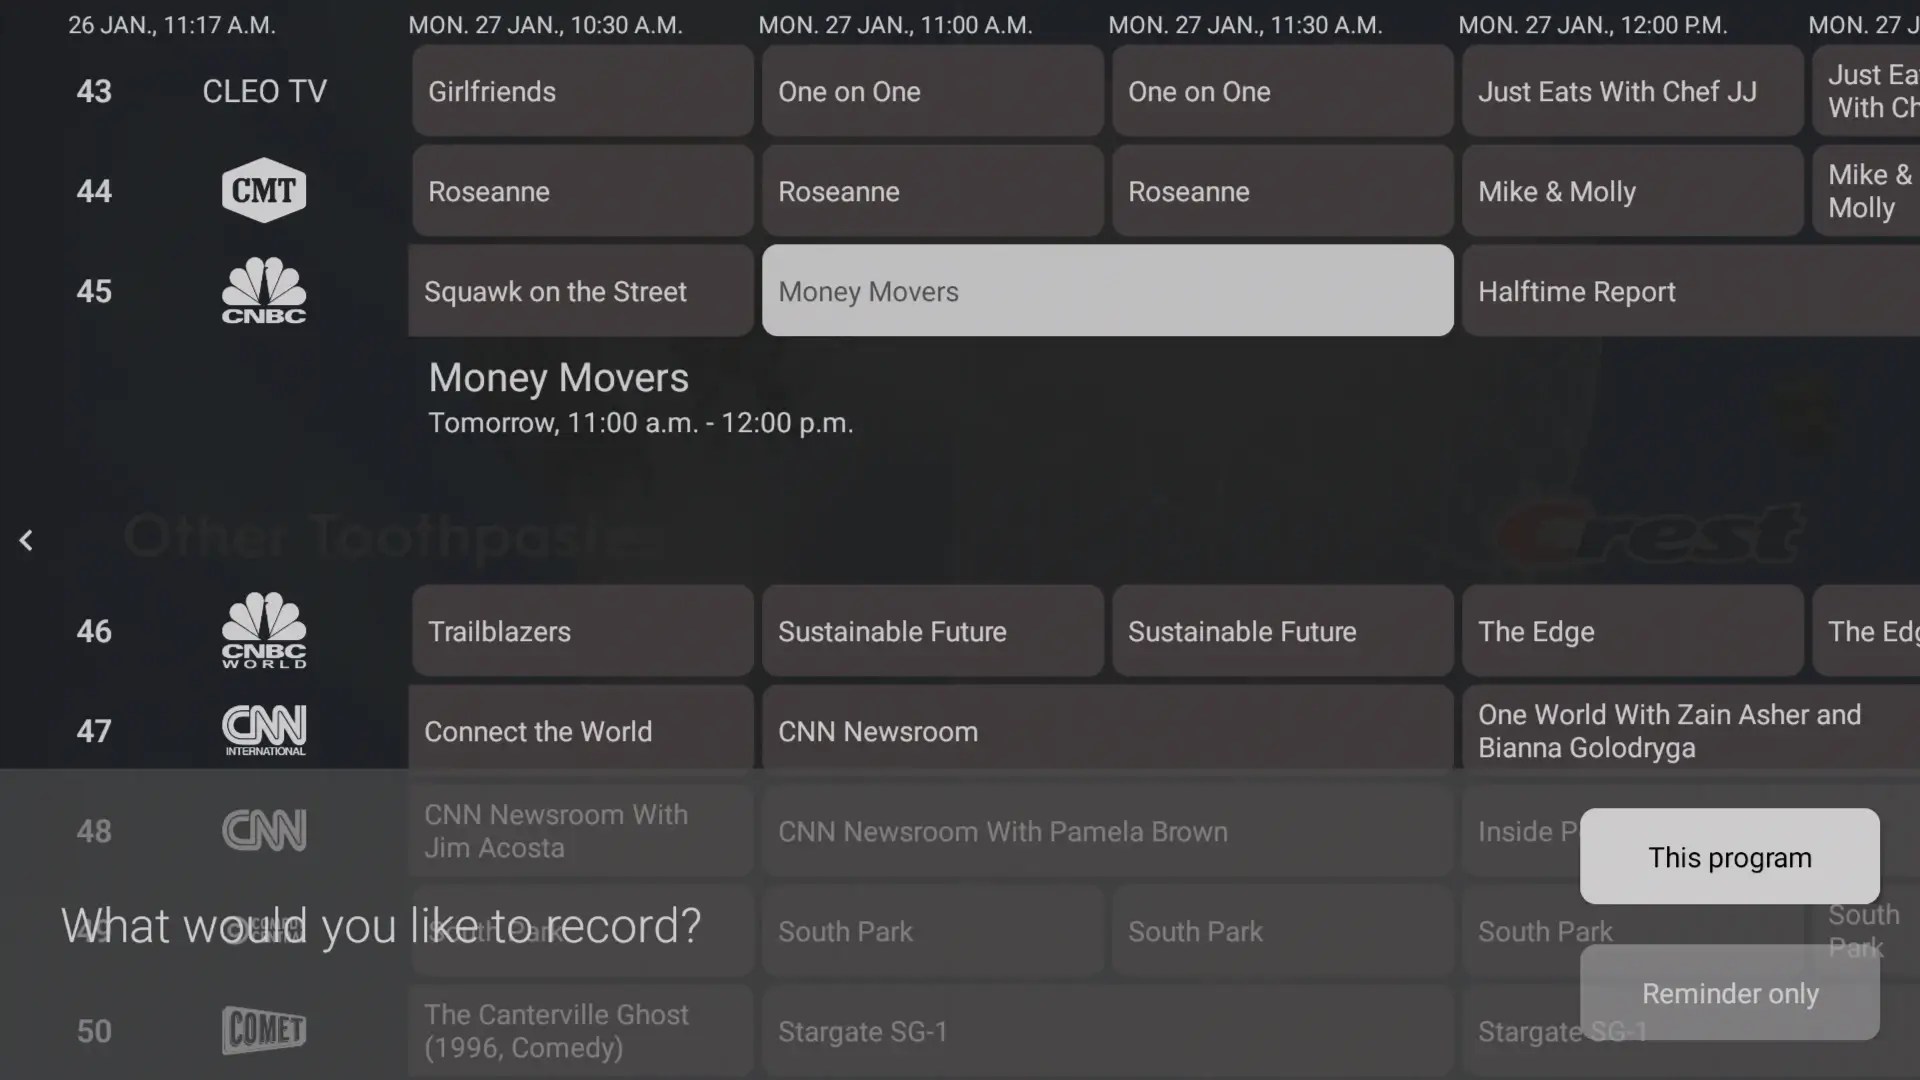The height and width of the screenshot is (1080, 1920).
Task: Click CLEO TV channel name
Action: click(264, 91)
